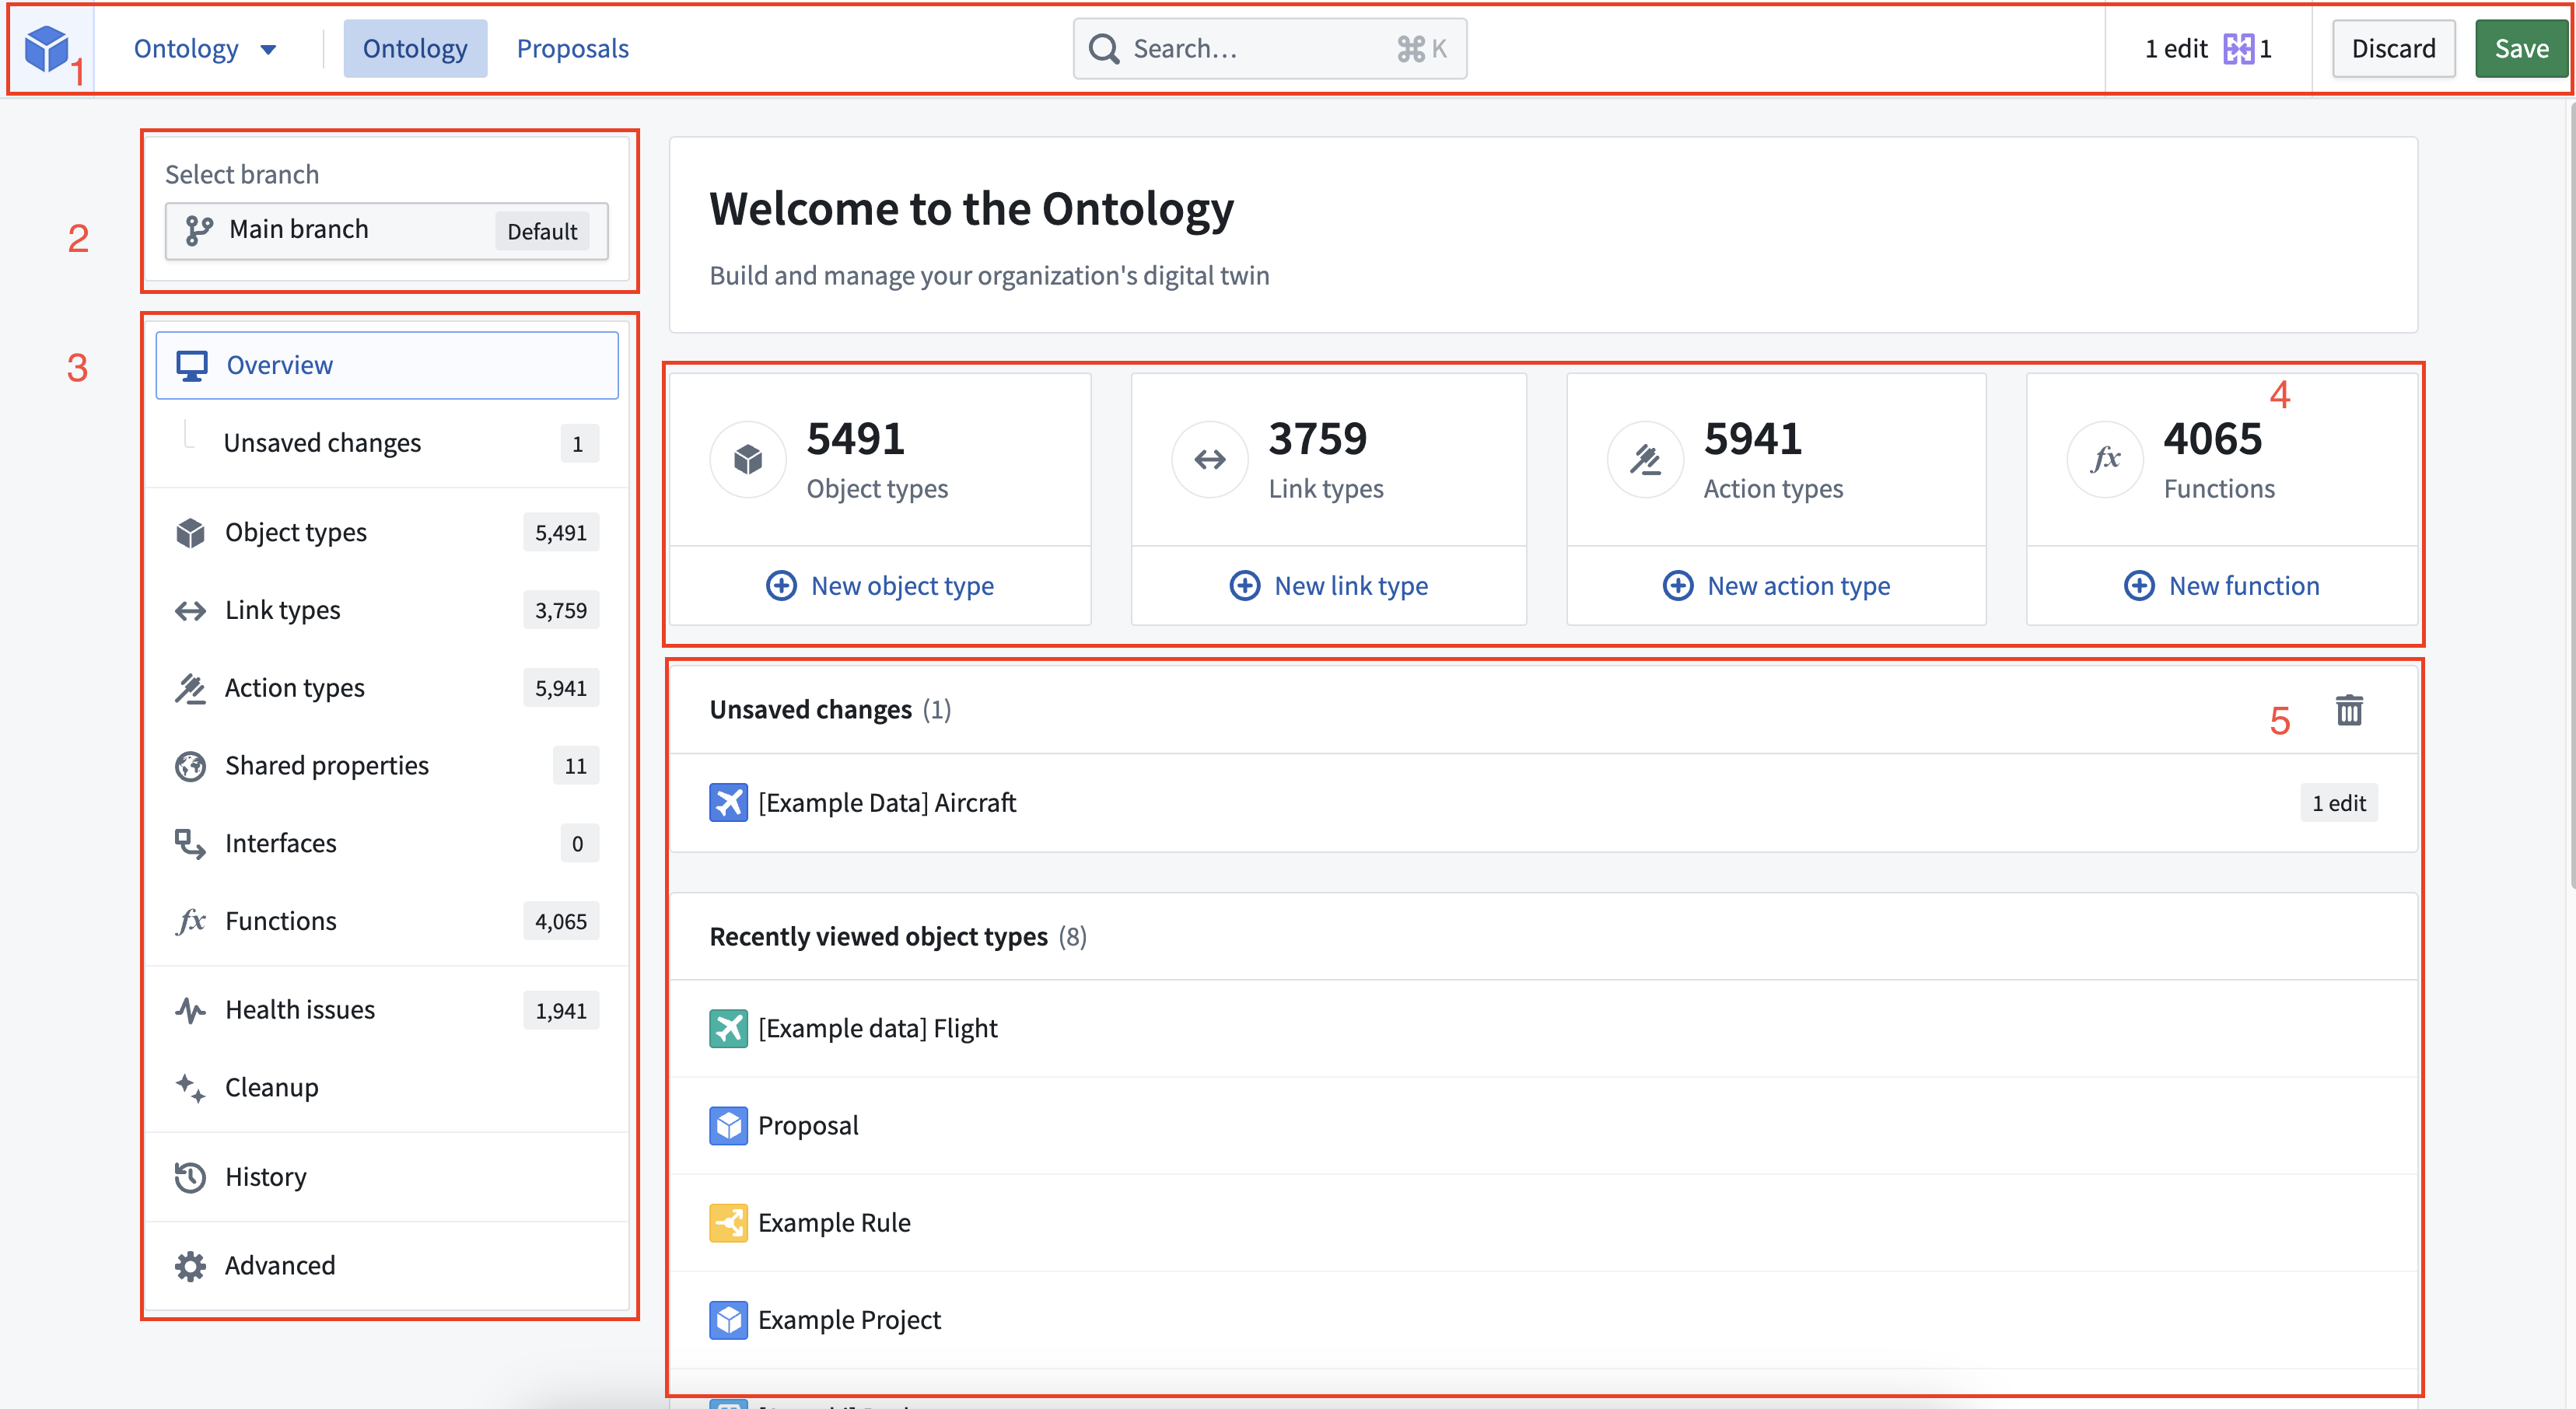Image resolution: width=2576 pixels, height=1409 pixels.
Task: Open Shared properties in sidebar
Action: [x=386, y=765]
